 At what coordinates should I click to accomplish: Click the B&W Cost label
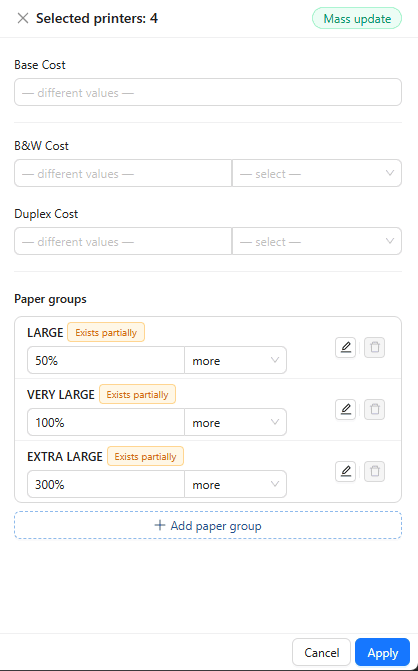[x=42, y=145]
